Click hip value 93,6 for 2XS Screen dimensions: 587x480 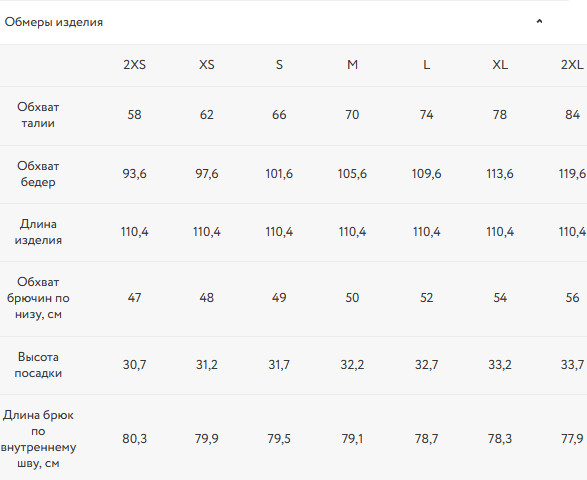134,174
